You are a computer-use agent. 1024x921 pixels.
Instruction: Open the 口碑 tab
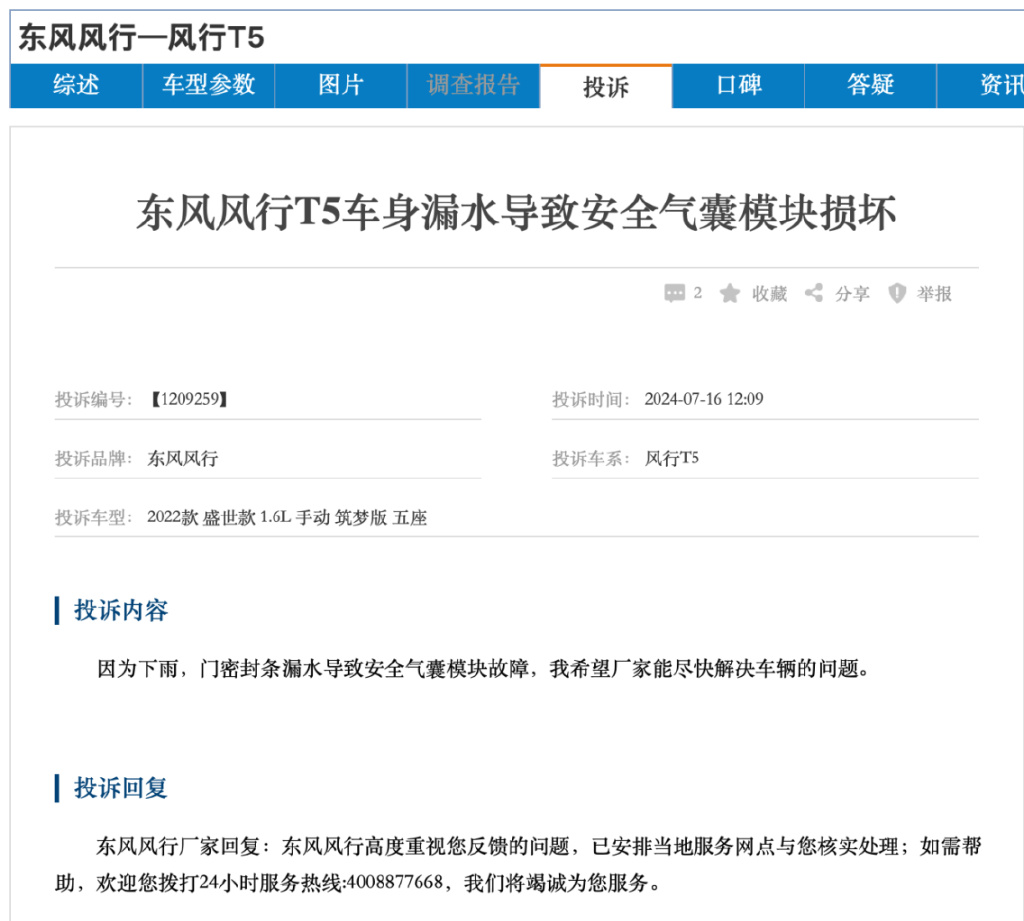coord(739,86)
